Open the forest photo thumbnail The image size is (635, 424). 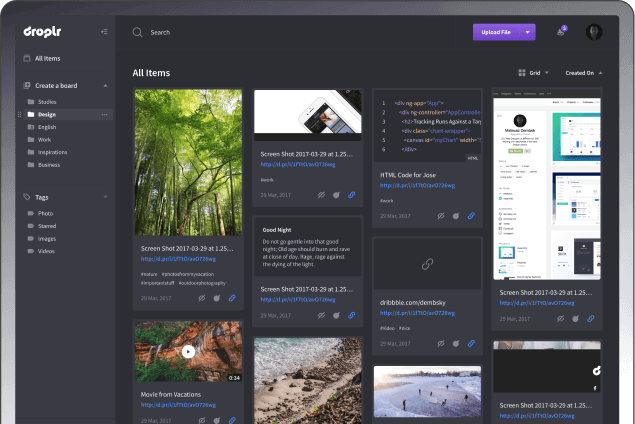tap(188, 162)
